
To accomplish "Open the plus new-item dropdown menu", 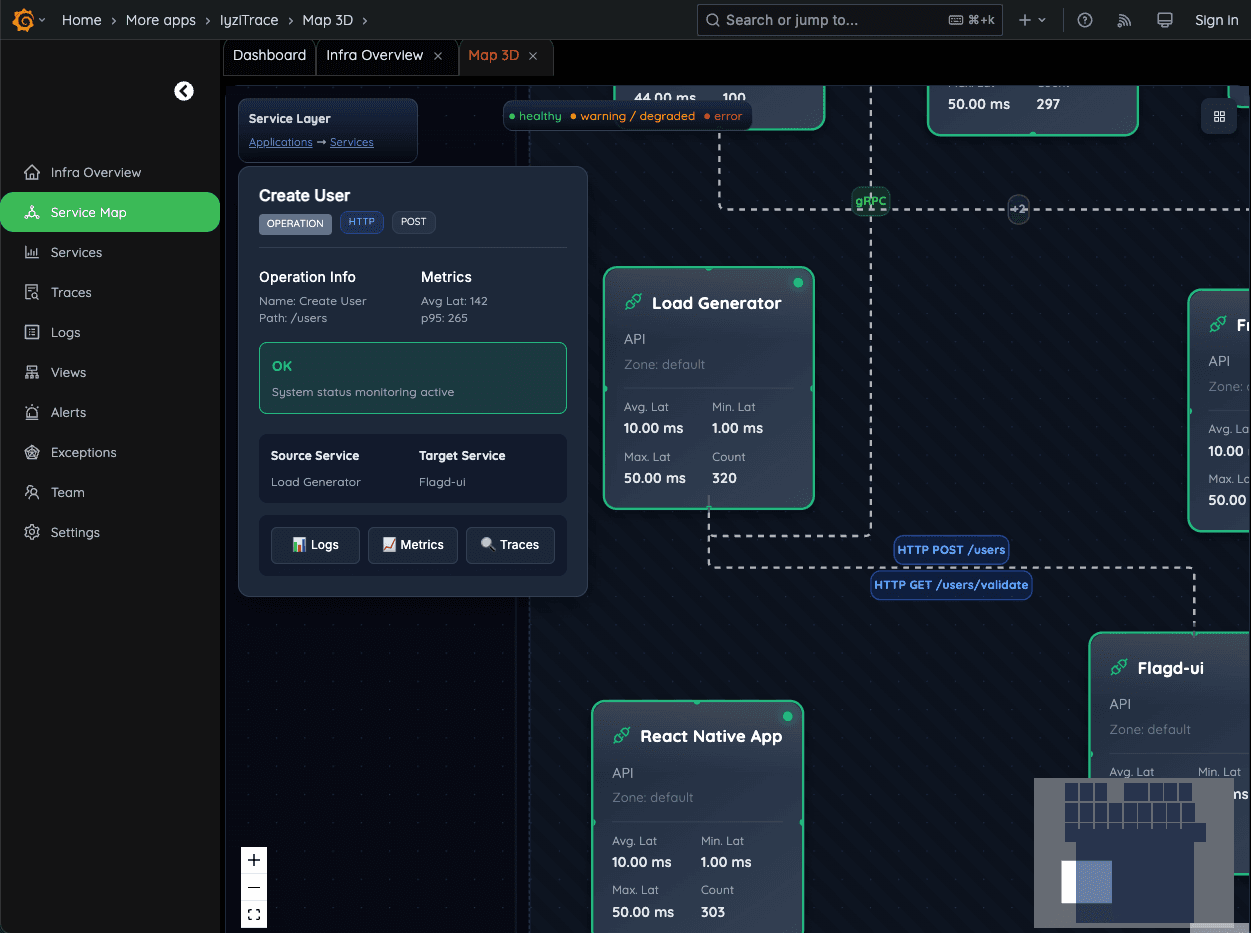I will coord(1032,20).
